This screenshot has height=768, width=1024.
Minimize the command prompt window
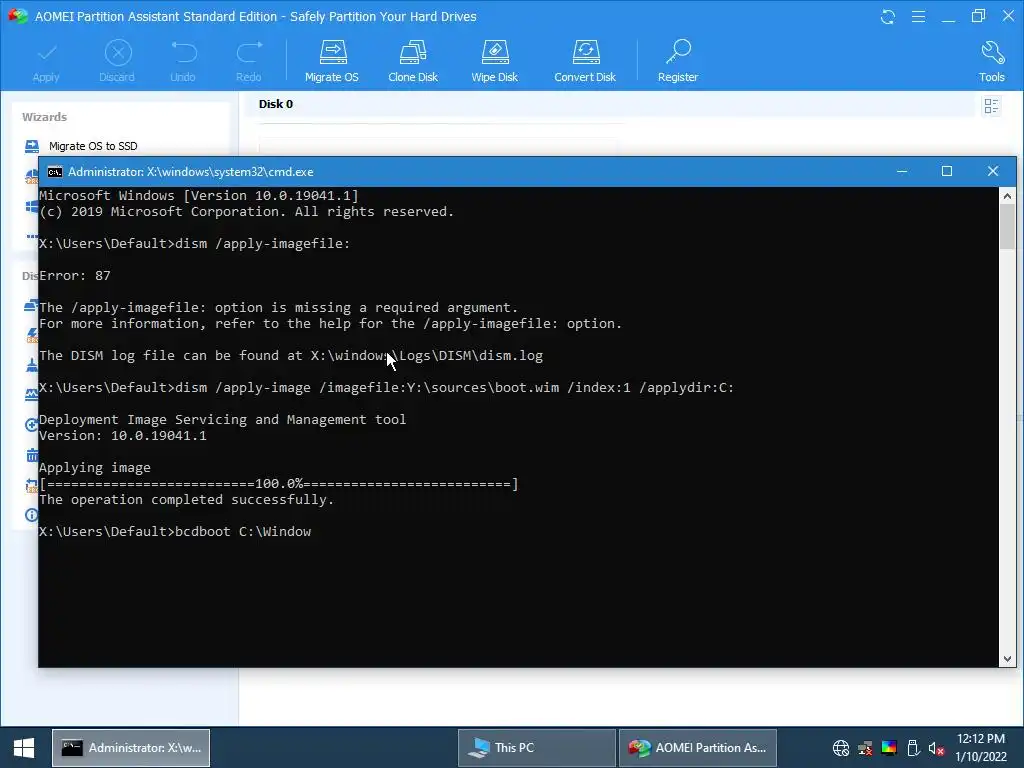(902, 172)
